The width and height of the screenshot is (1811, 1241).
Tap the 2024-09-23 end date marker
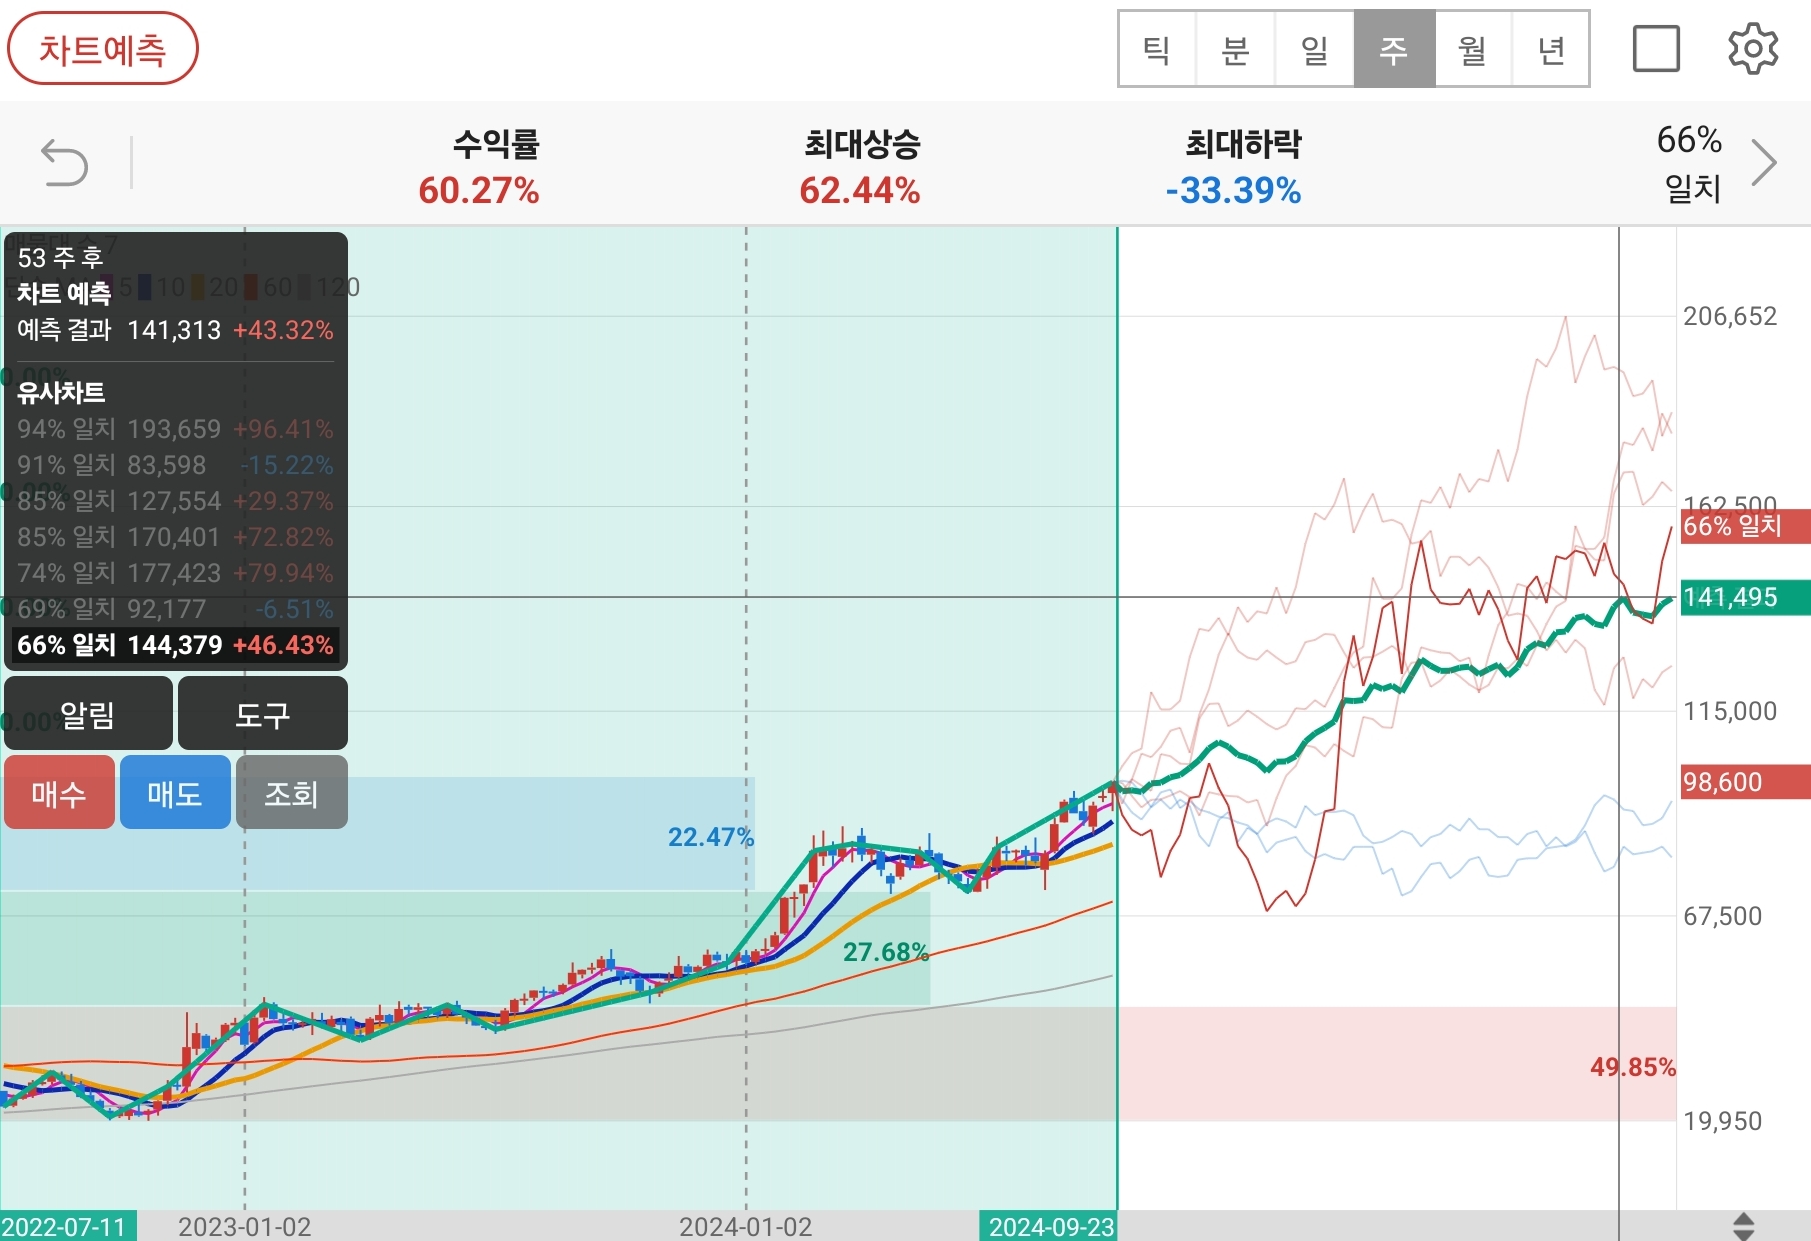[x=1049, y=1226]
